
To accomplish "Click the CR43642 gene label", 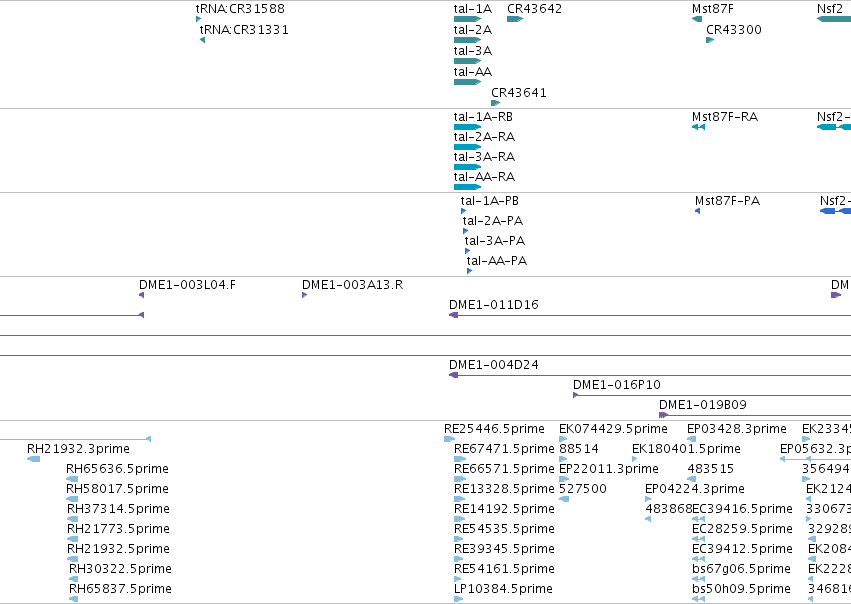I will pyautogui.click(x=535, y=9).
